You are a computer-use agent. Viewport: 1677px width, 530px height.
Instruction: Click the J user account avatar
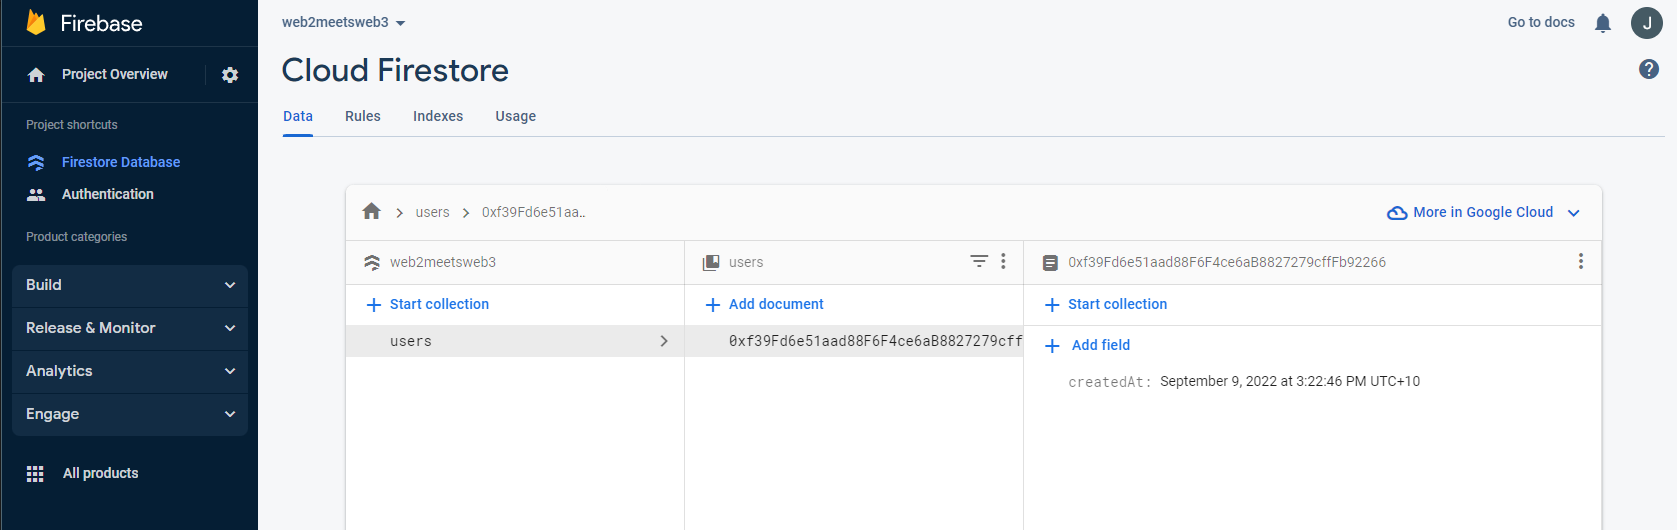click(x=1646, y=23)
